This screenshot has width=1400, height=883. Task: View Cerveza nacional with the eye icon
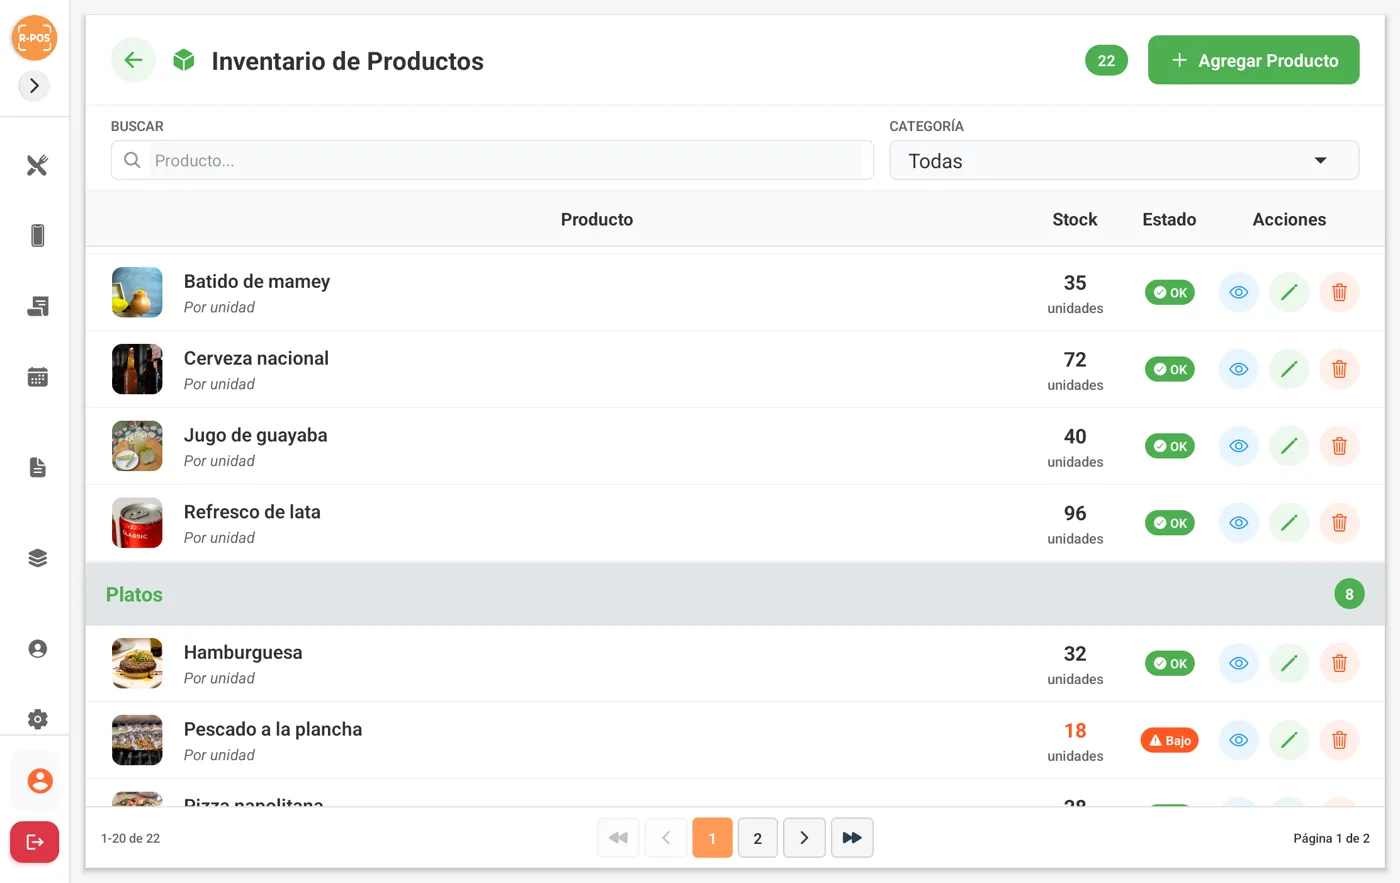[x=1238, y=369]
